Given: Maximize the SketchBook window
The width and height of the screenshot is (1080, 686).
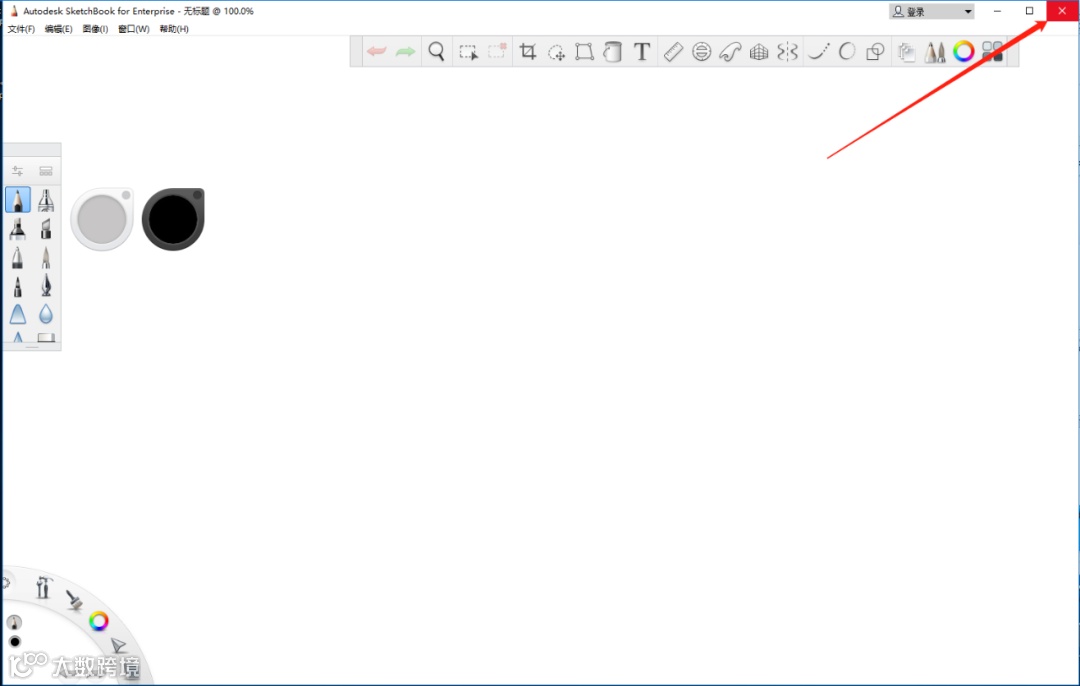Looking at the screenshot, I should tap(1030, 11).
